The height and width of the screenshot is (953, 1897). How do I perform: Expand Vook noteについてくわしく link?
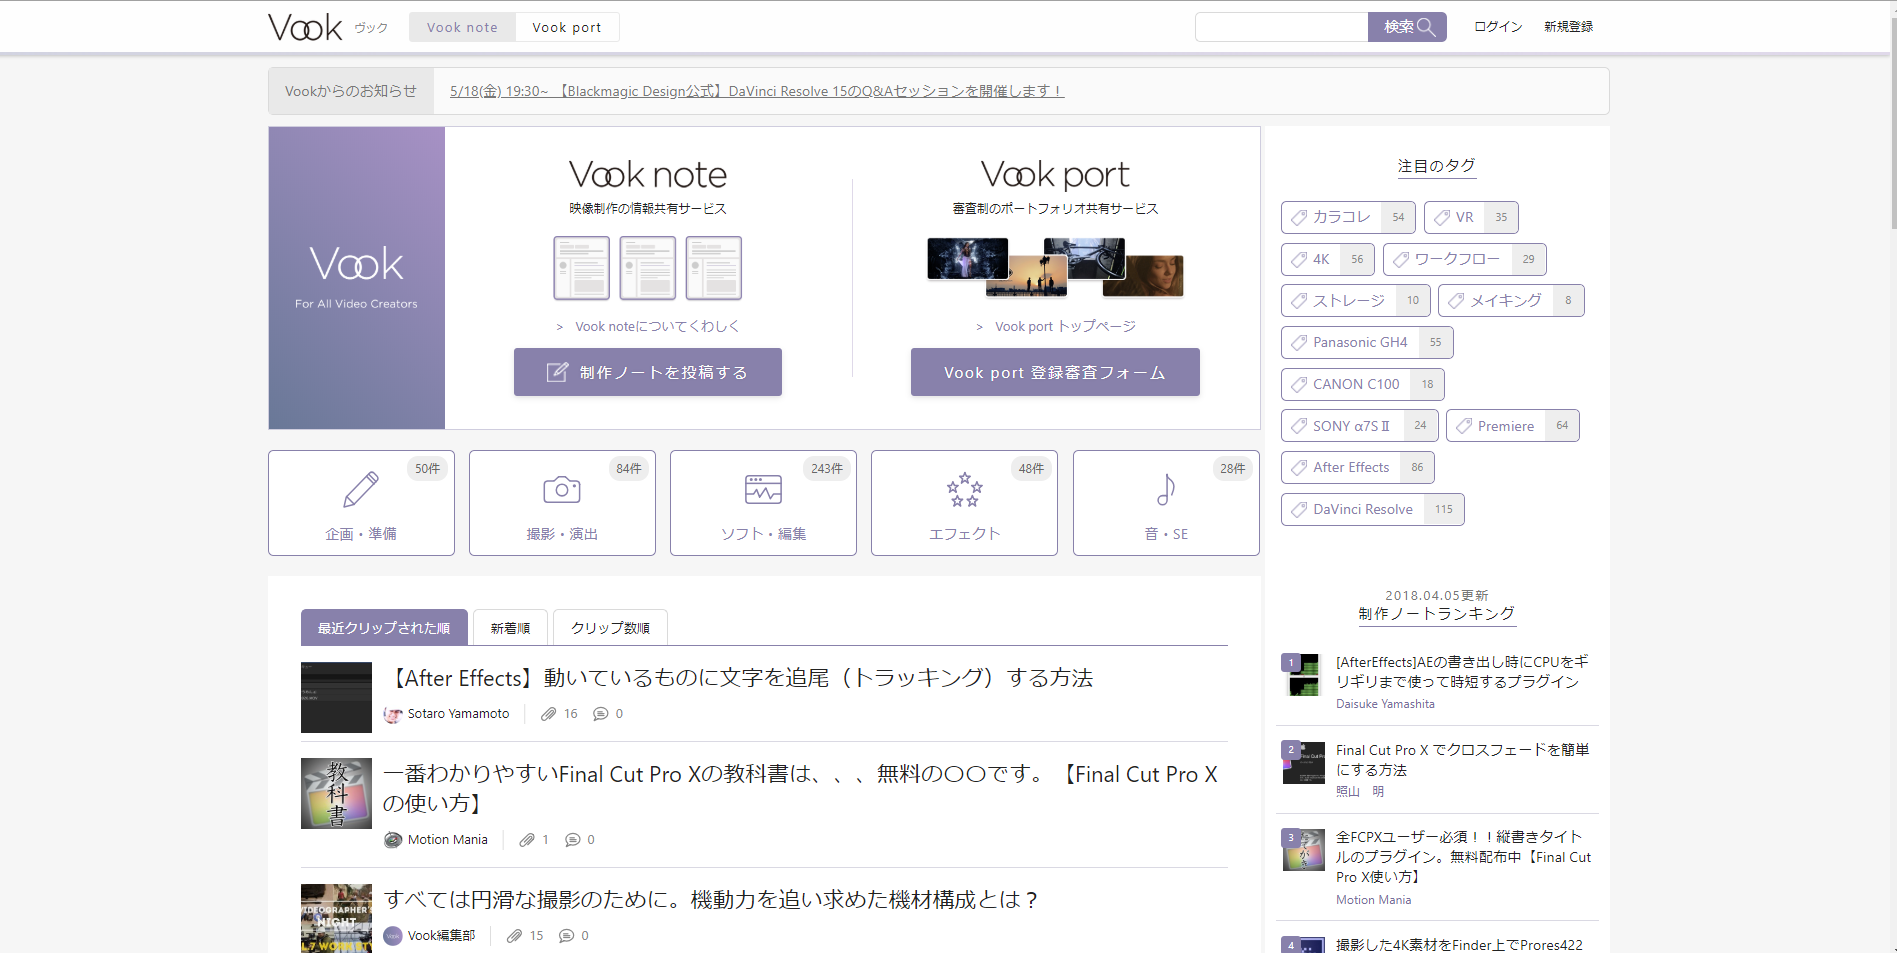pyautogui.click(x=657, y=326)
